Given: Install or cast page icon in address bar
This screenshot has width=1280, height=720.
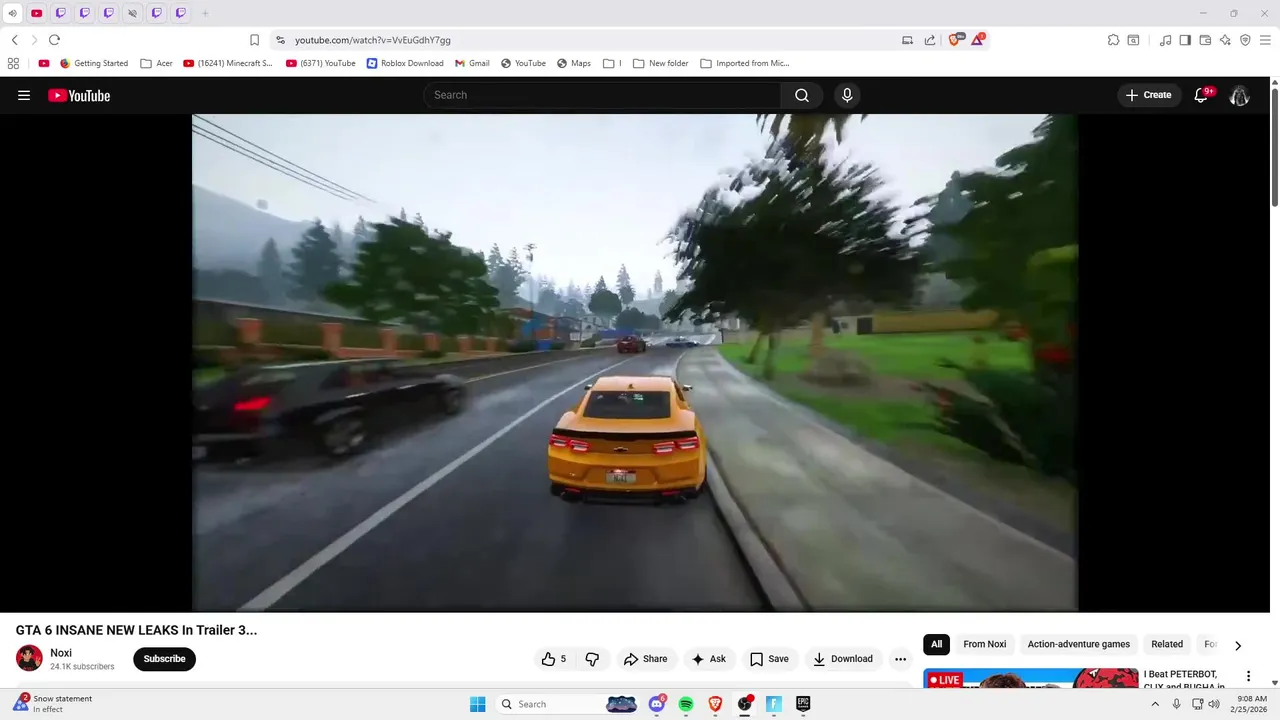Looking at the screenshot, I should point(908,40).
